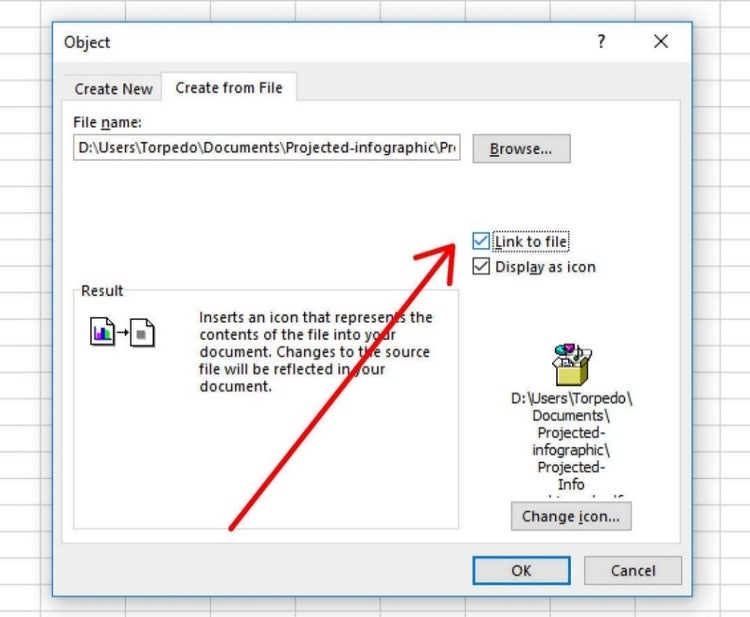The width and height of the screenshot is (750, 617).
Task: Click the help question mark icon
Action: click(601, 42)
